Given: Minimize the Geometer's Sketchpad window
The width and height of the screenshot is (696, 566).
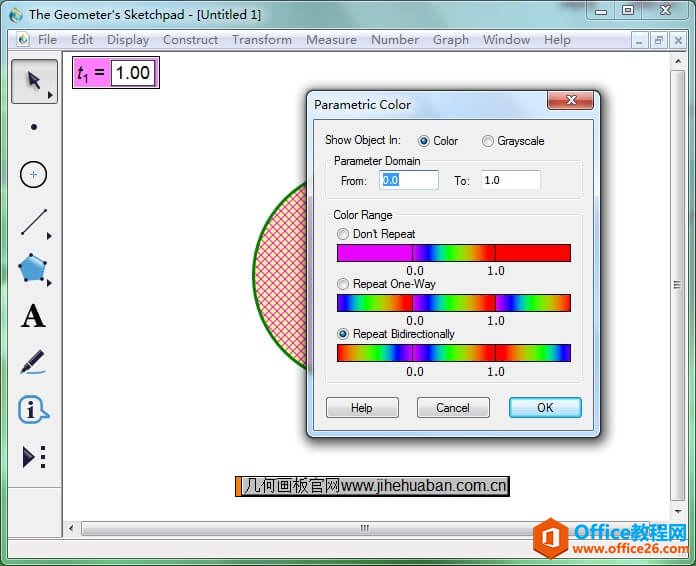Looking at the screenshot, I should click(x=601, y=11).
